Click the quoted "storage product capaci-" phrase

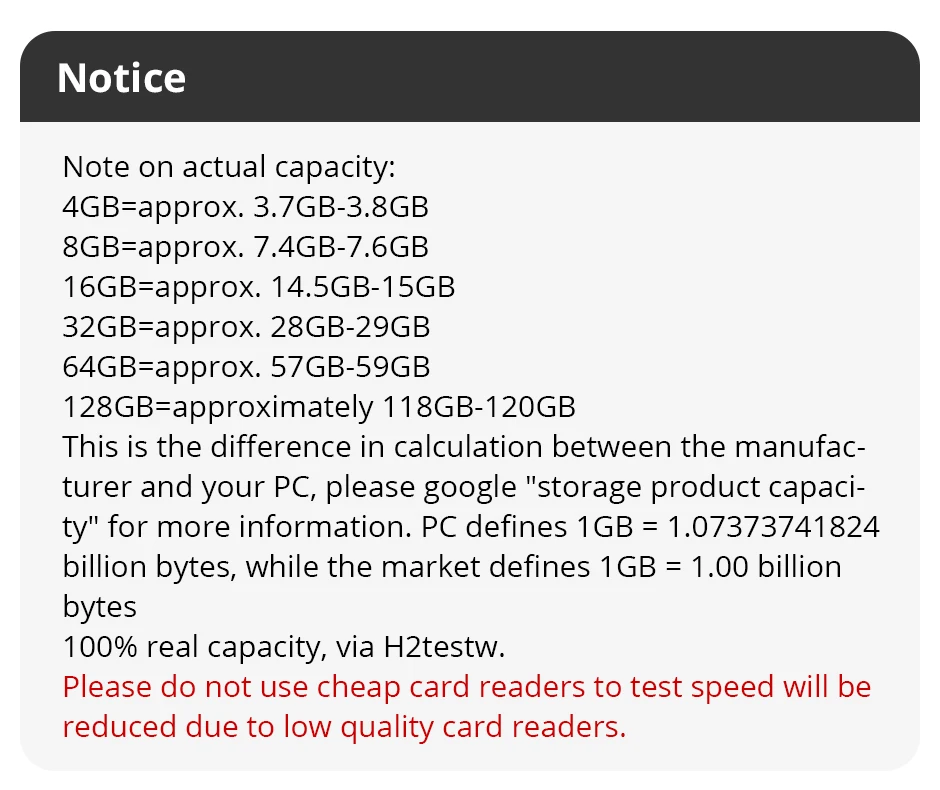[695, 487]
